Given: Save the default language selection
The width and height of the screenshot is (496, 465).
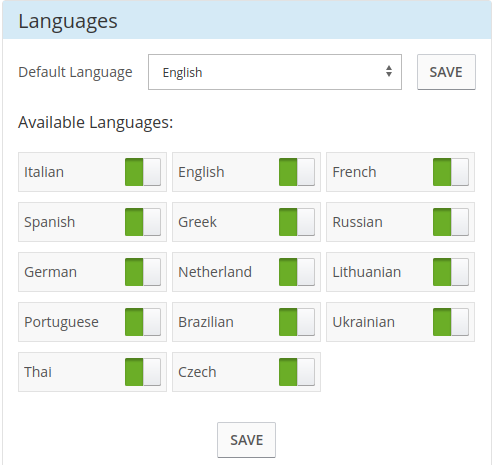Looking at the screenshot, I should pyautogui.click(x=446, y=72).
